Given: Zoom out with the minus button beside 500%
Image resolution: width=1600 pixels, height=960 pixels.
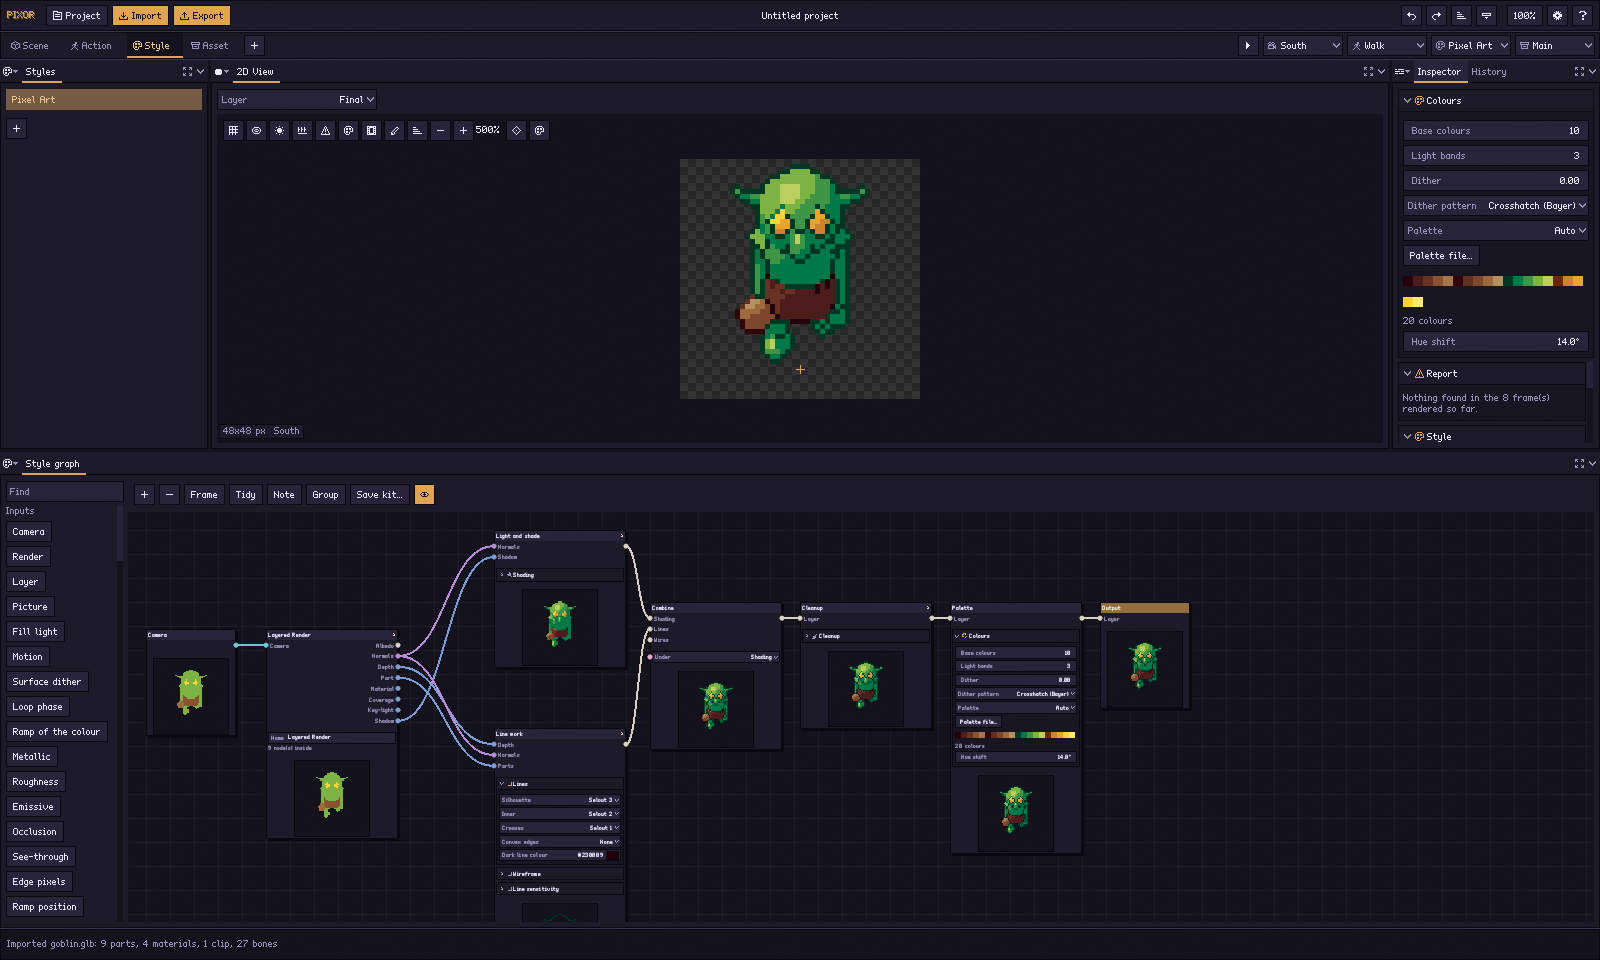Looking at the screenshot, I should 440,130.
